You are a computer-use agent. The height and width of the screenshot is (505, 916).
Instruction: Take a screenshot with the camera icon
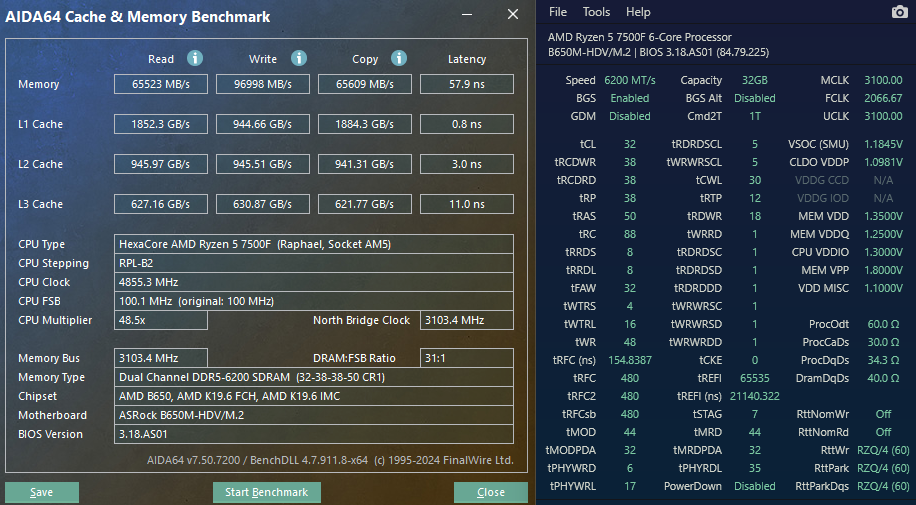tap(900, 12)
